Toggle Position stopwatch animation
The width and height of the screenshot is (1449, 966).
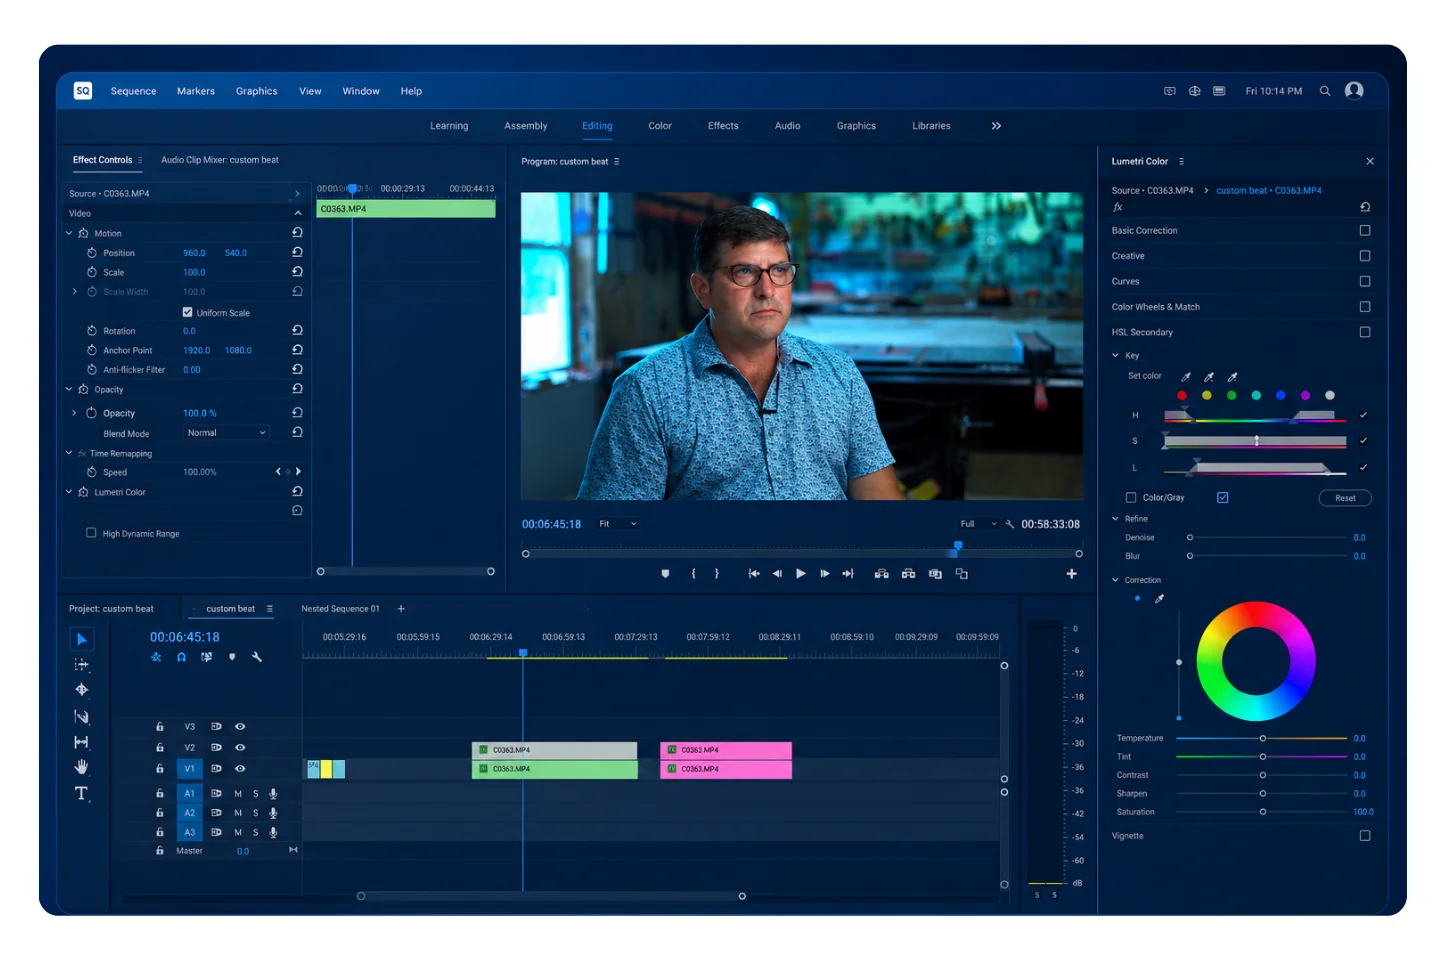point(92,253)
